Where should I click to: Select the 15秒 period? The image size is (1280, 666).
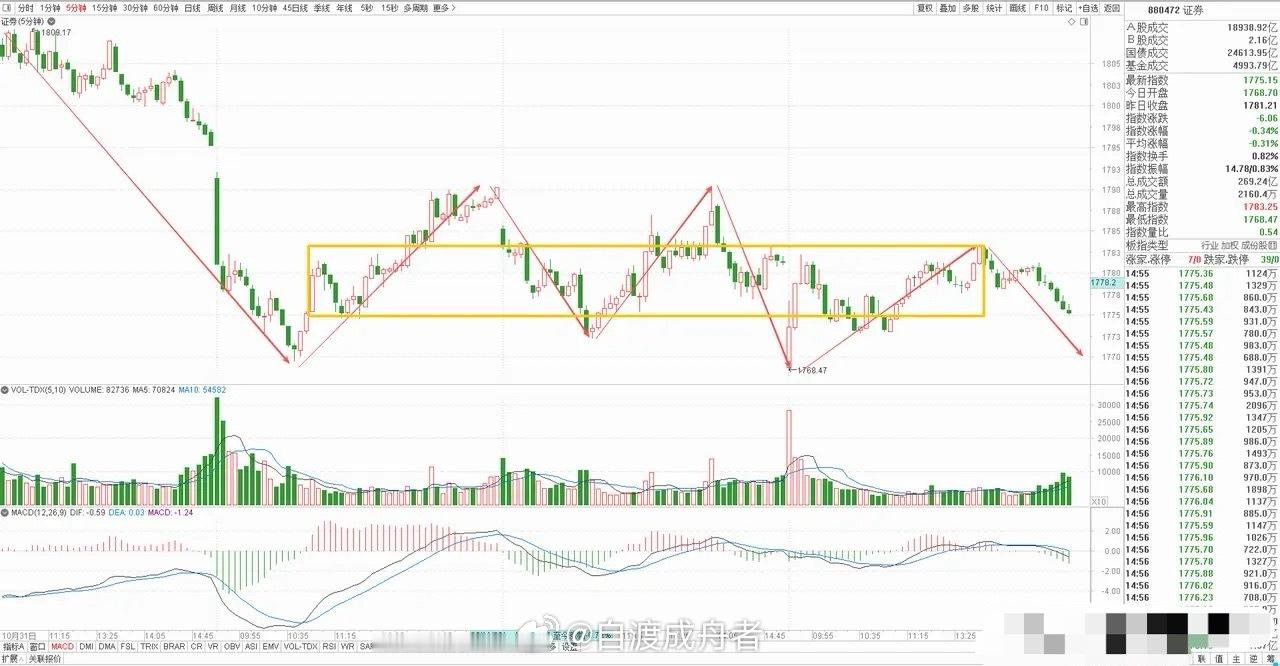coord(390,8)
